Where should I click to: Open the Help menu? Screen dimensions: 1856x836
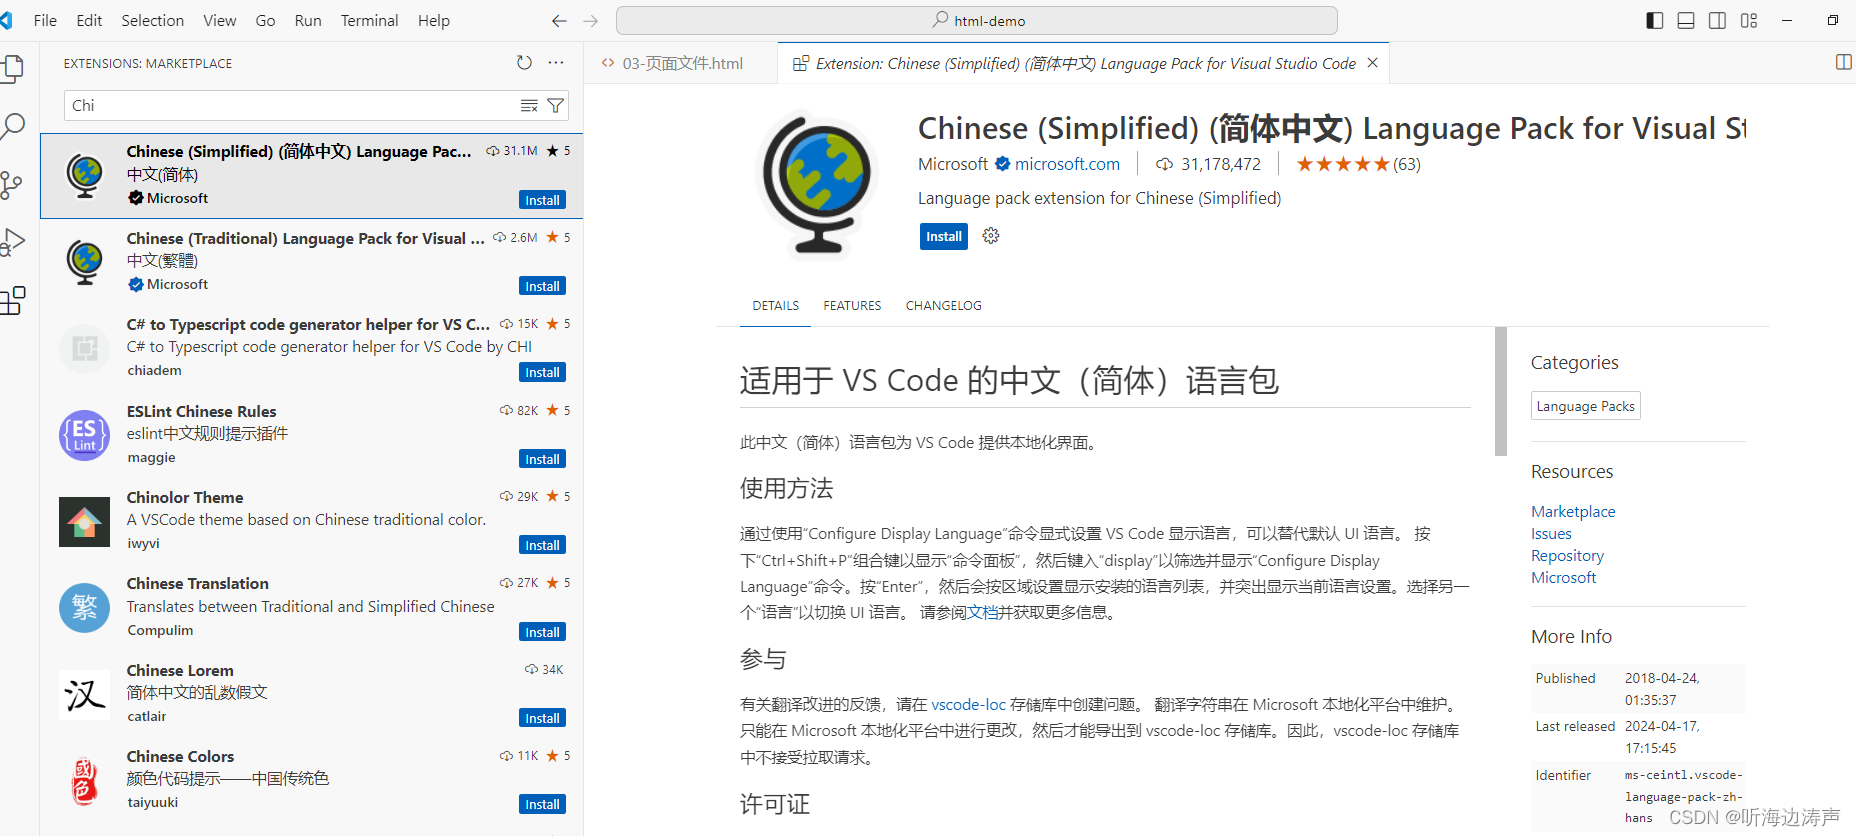tap(434, 21)
